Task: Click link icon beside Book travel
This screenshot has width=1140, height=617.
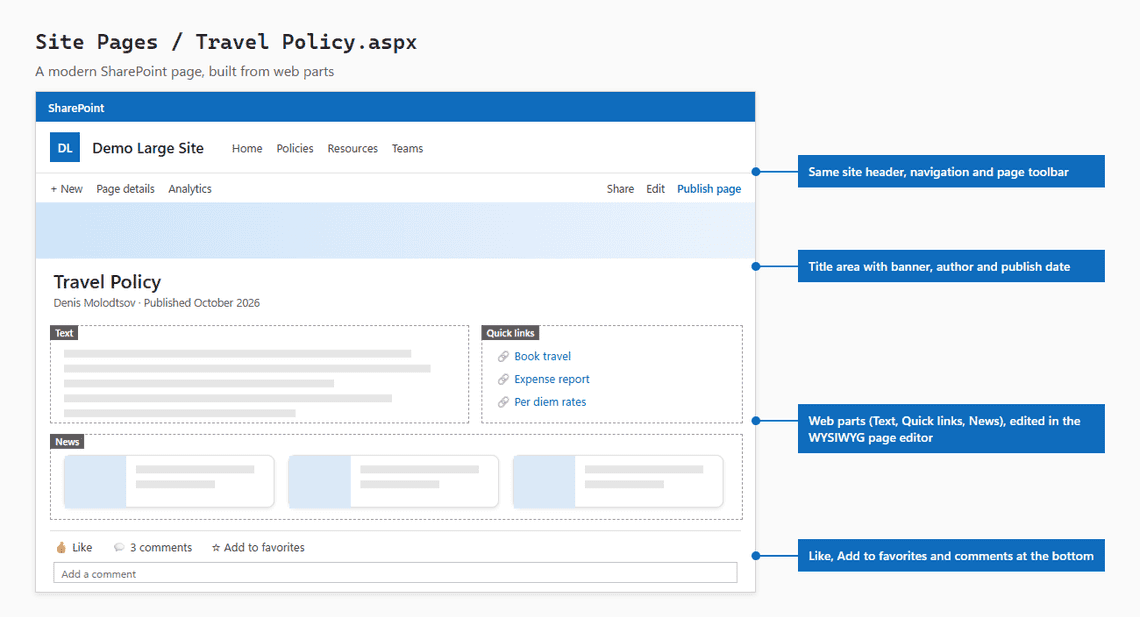Action: pyautogui.click(x=503, y=356)
